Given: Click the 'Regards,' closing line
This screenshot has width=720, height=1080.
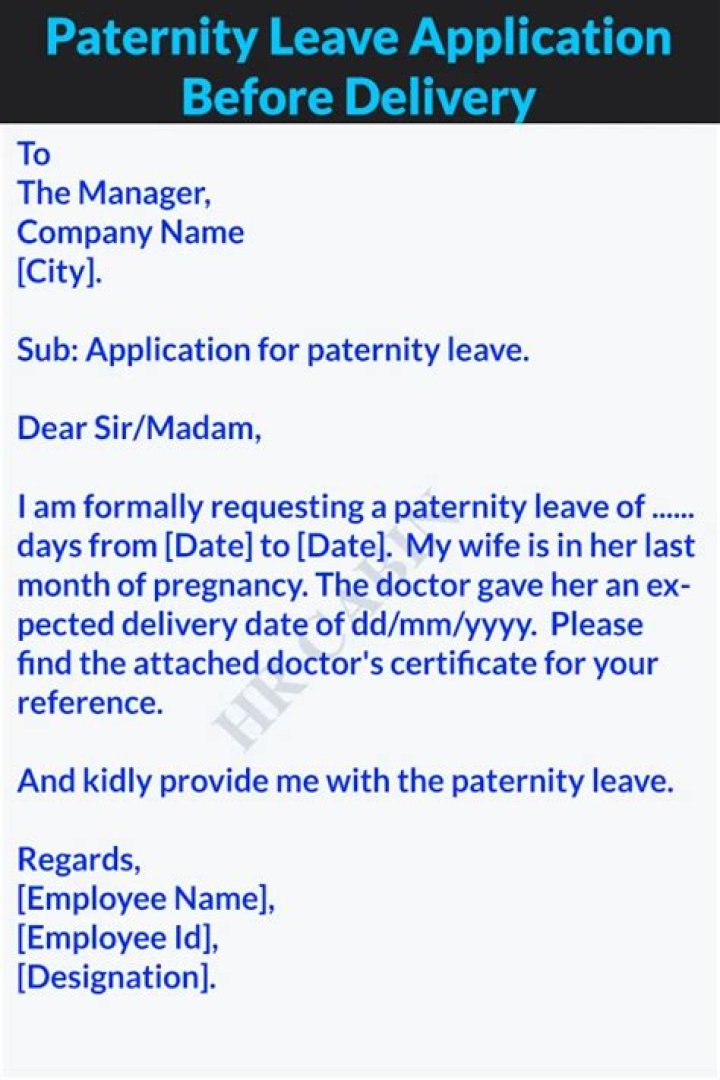Looking at the screenshot, I should coord(79,859).
